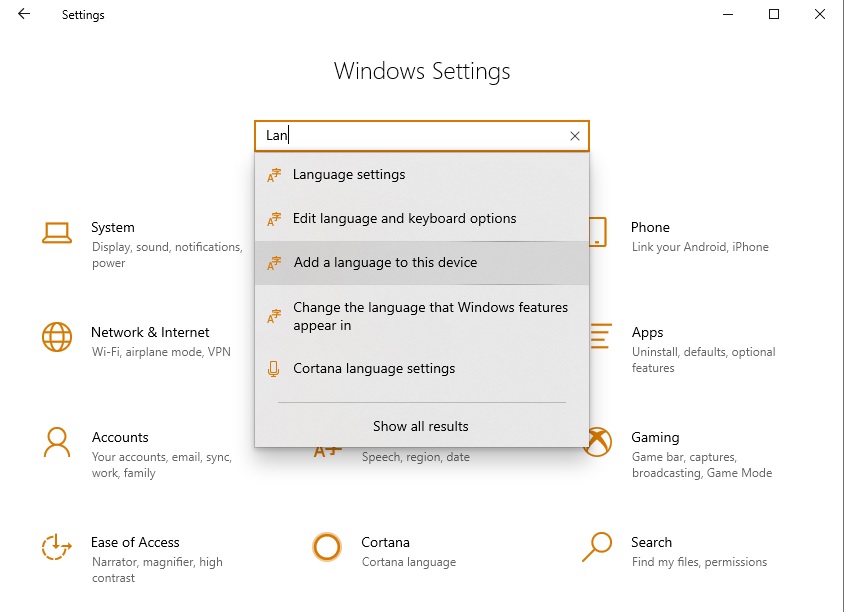Open the System laptop icon
Viewport: 844px width, 612px height.
[x=57, y=233]
